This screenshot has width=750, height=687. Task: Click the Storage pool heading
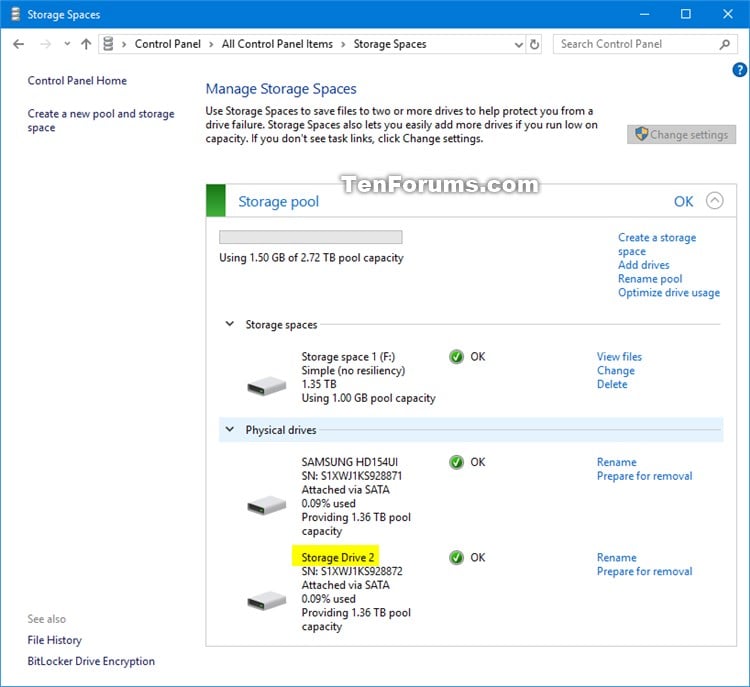point(278,201)
